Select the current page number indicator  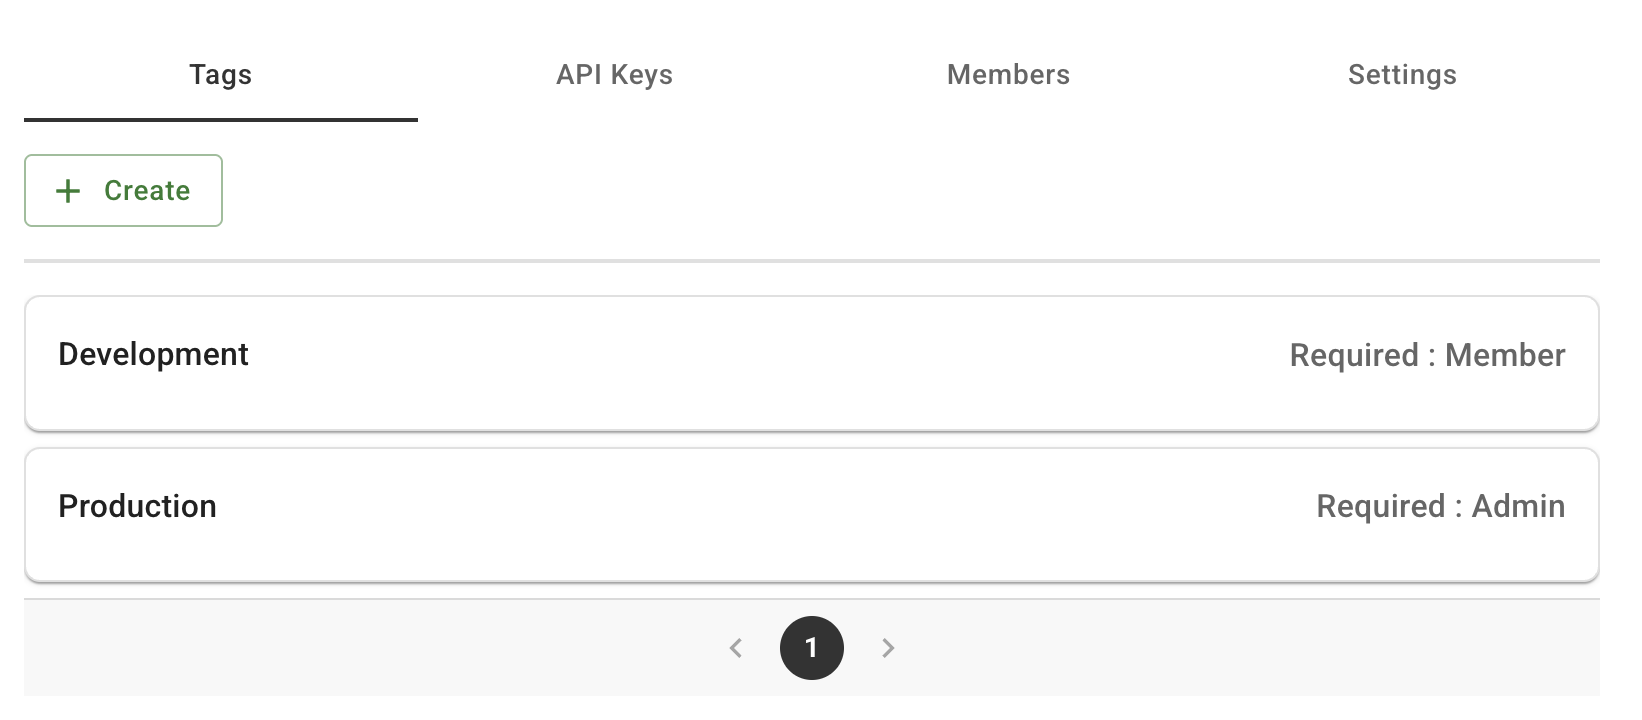point(811,648)
